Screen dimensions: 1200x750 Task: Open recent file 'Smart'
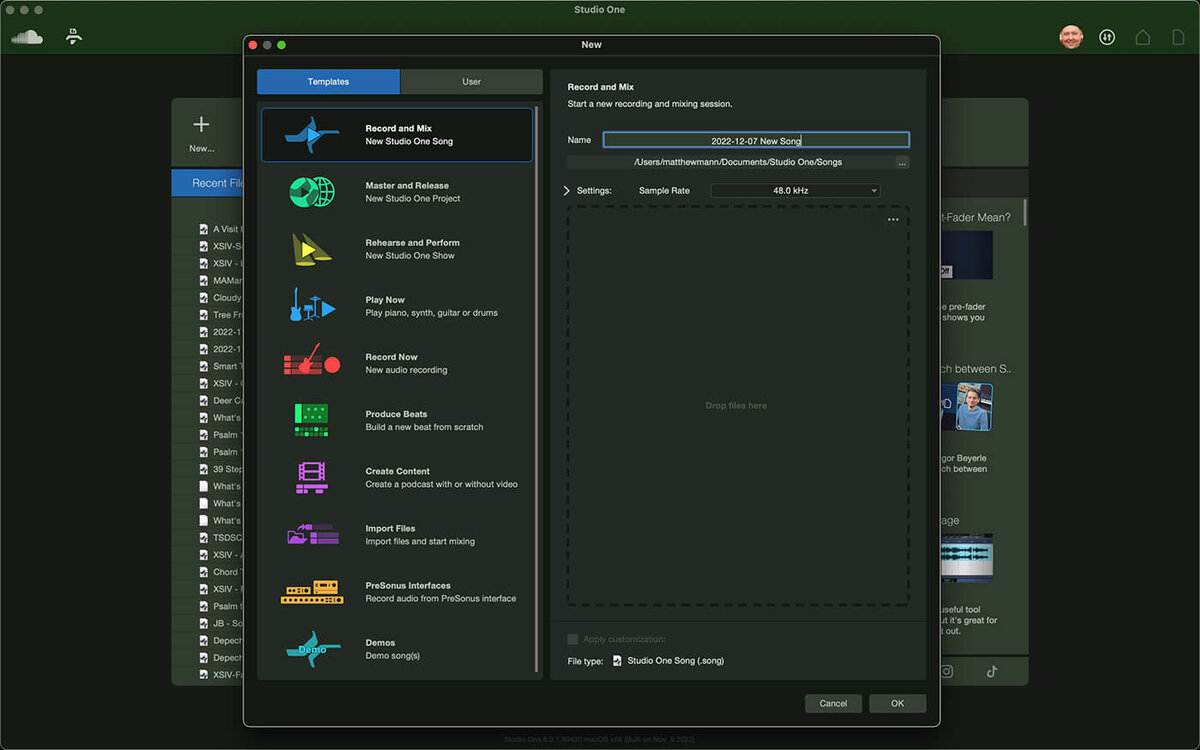[x=225, y=367]
